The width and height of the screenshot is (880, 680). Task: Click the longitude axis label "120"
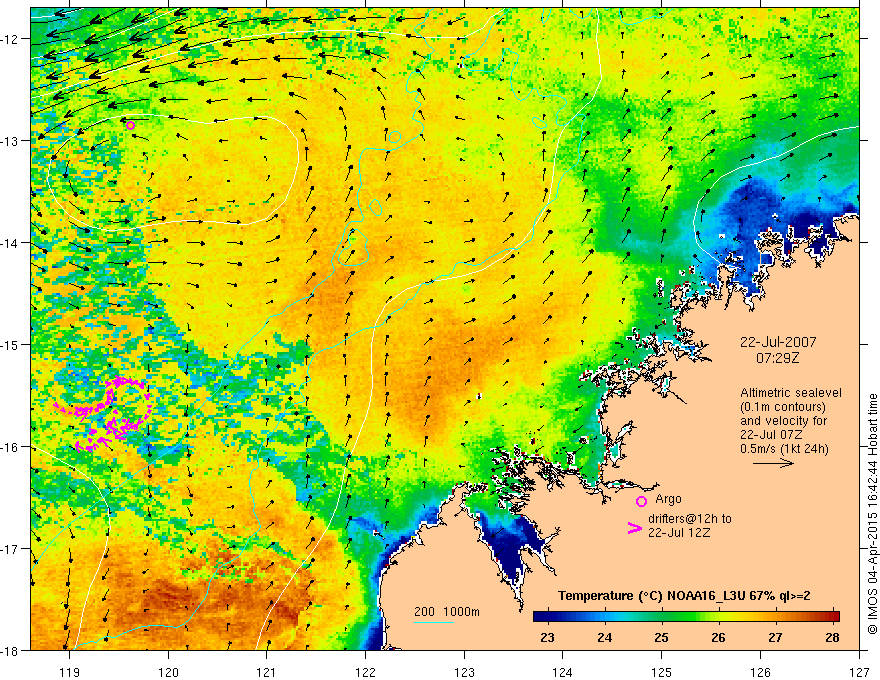(x=168, y=673)
